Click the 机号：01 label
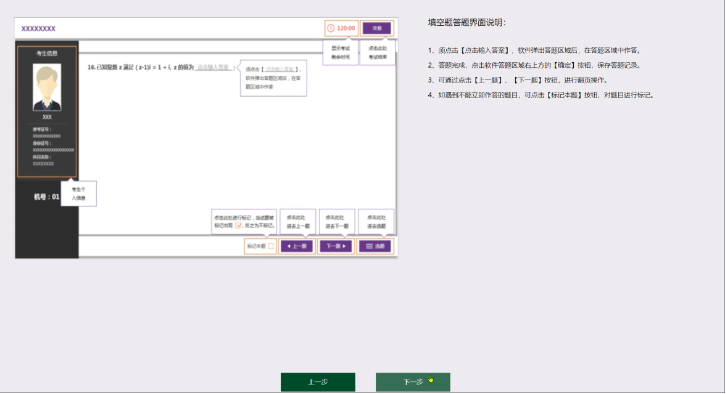This screenshot has width=726, height=394. pyautogui.click(x=46, y=197)
